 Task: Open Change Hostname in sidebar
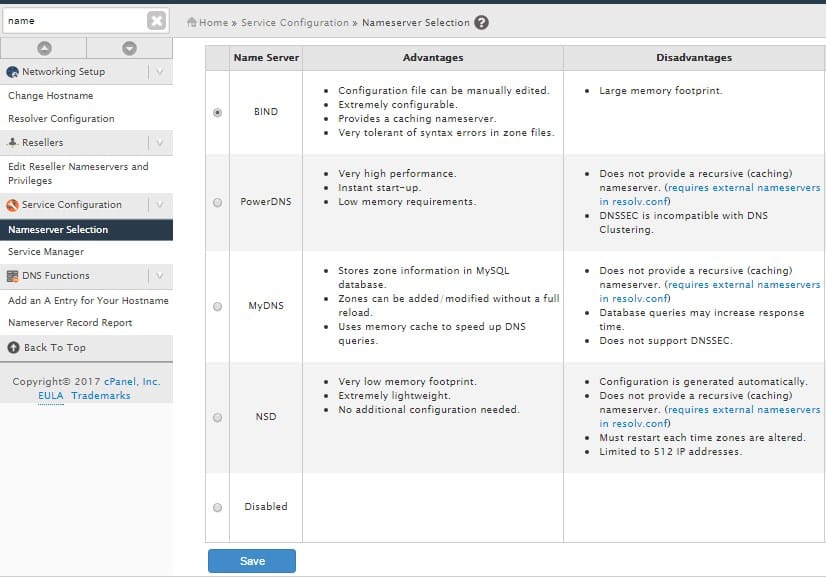pyautogui.click(x=51, y=95)
